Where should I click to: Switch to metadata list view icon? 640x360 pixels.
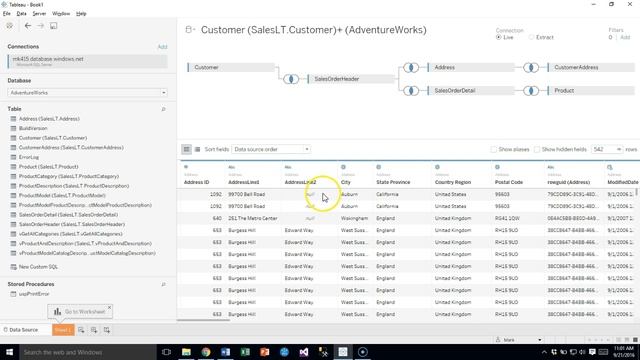click(x=198, y=149)
